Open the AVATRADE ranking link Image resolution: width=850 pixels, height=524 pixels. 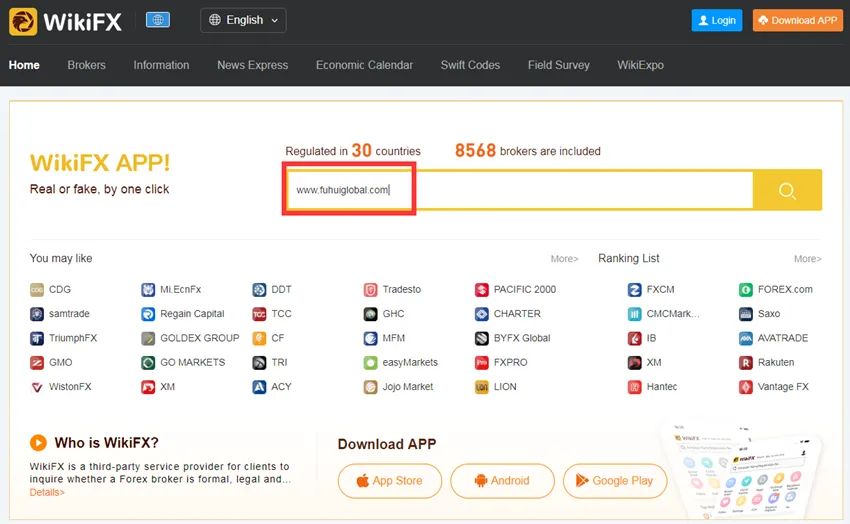coord(782,338)
